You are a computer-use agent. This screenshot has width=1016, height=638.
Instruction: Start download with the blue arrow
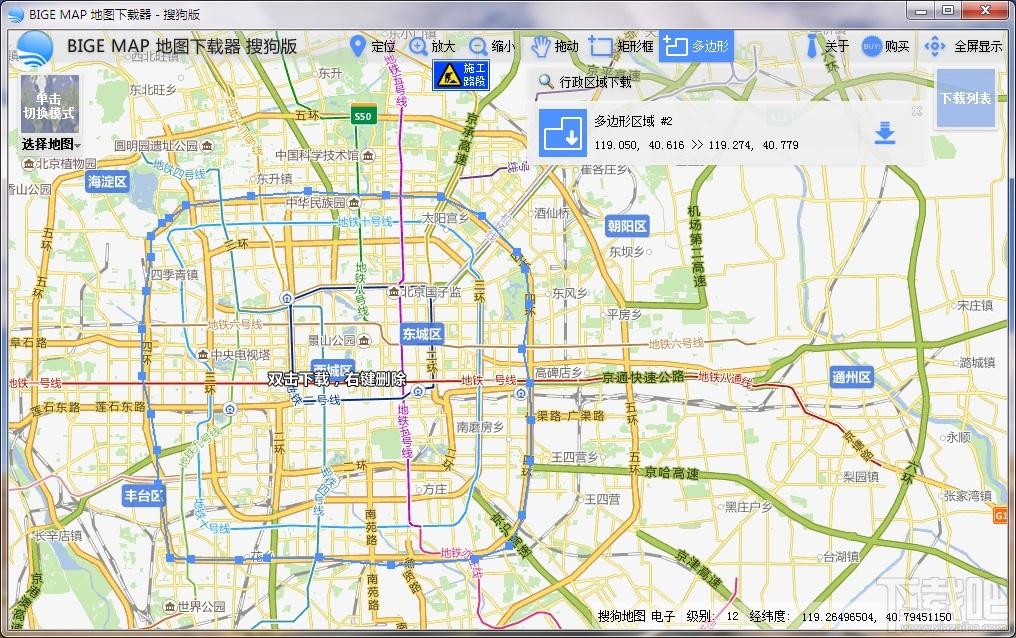pos(884,133)
